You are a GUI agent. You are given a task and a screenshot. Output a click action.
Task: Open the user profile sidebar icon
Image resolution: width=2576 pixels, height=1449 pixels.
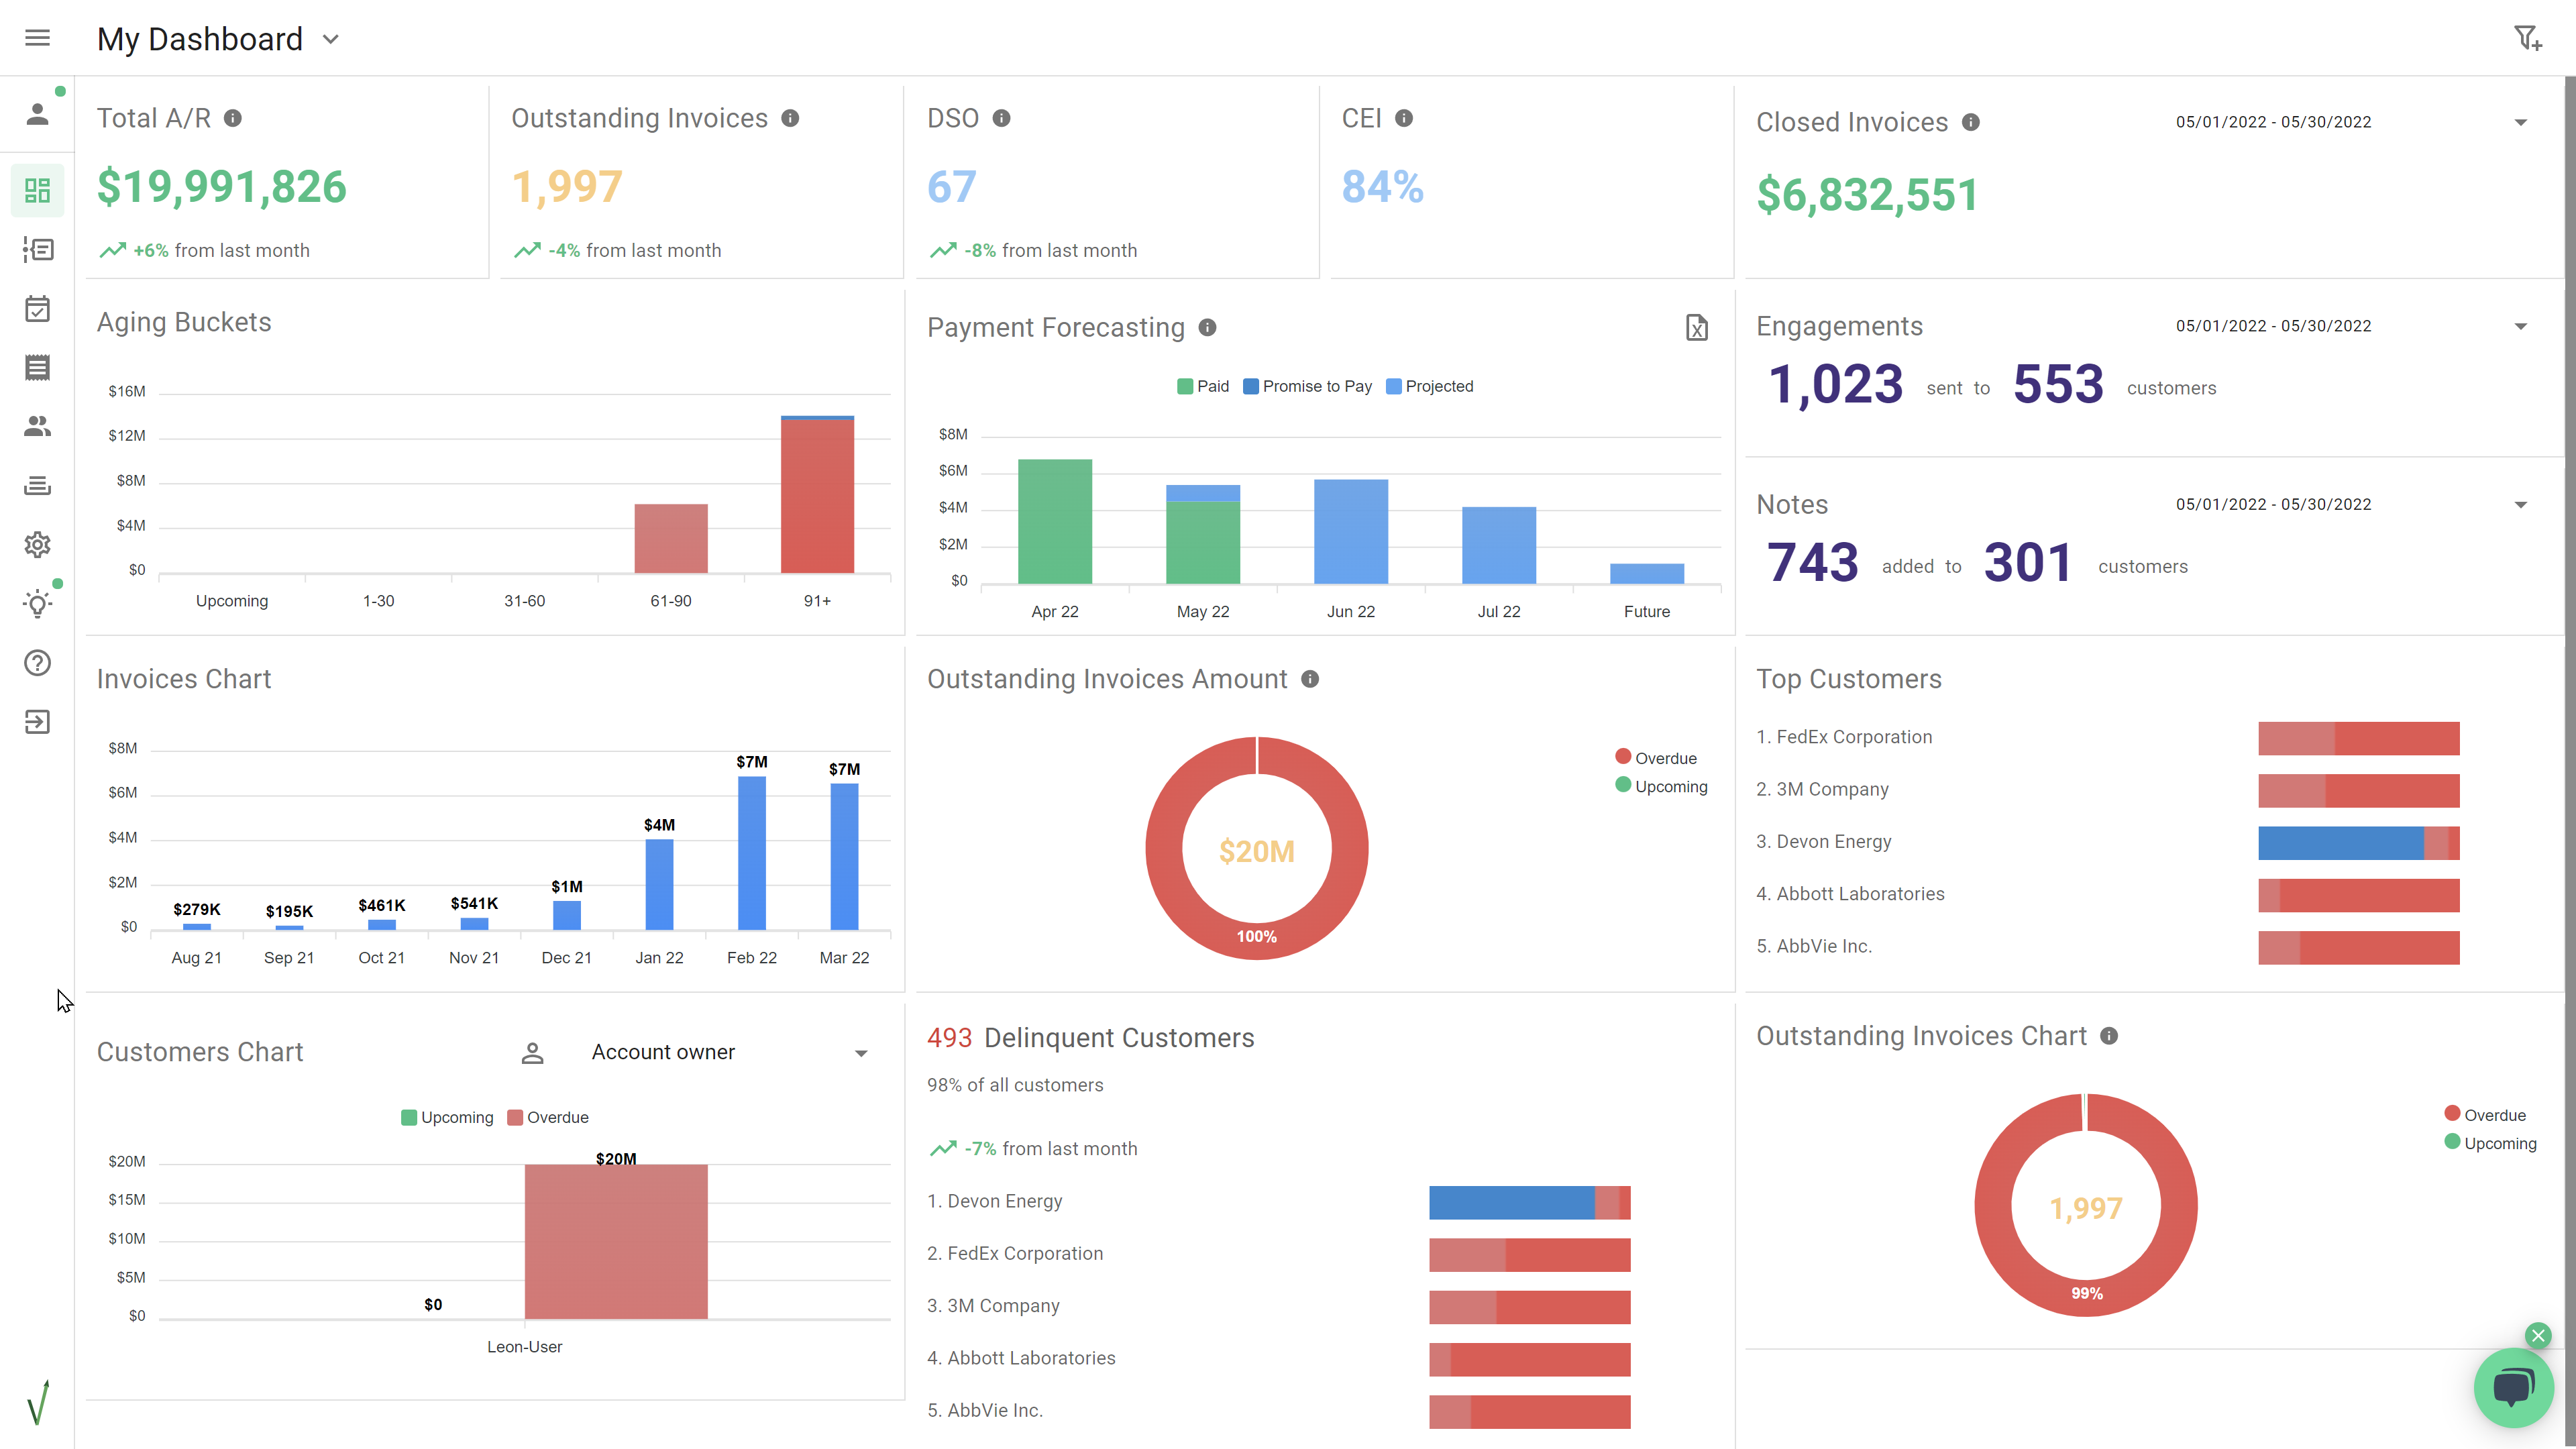coord(37,114)
